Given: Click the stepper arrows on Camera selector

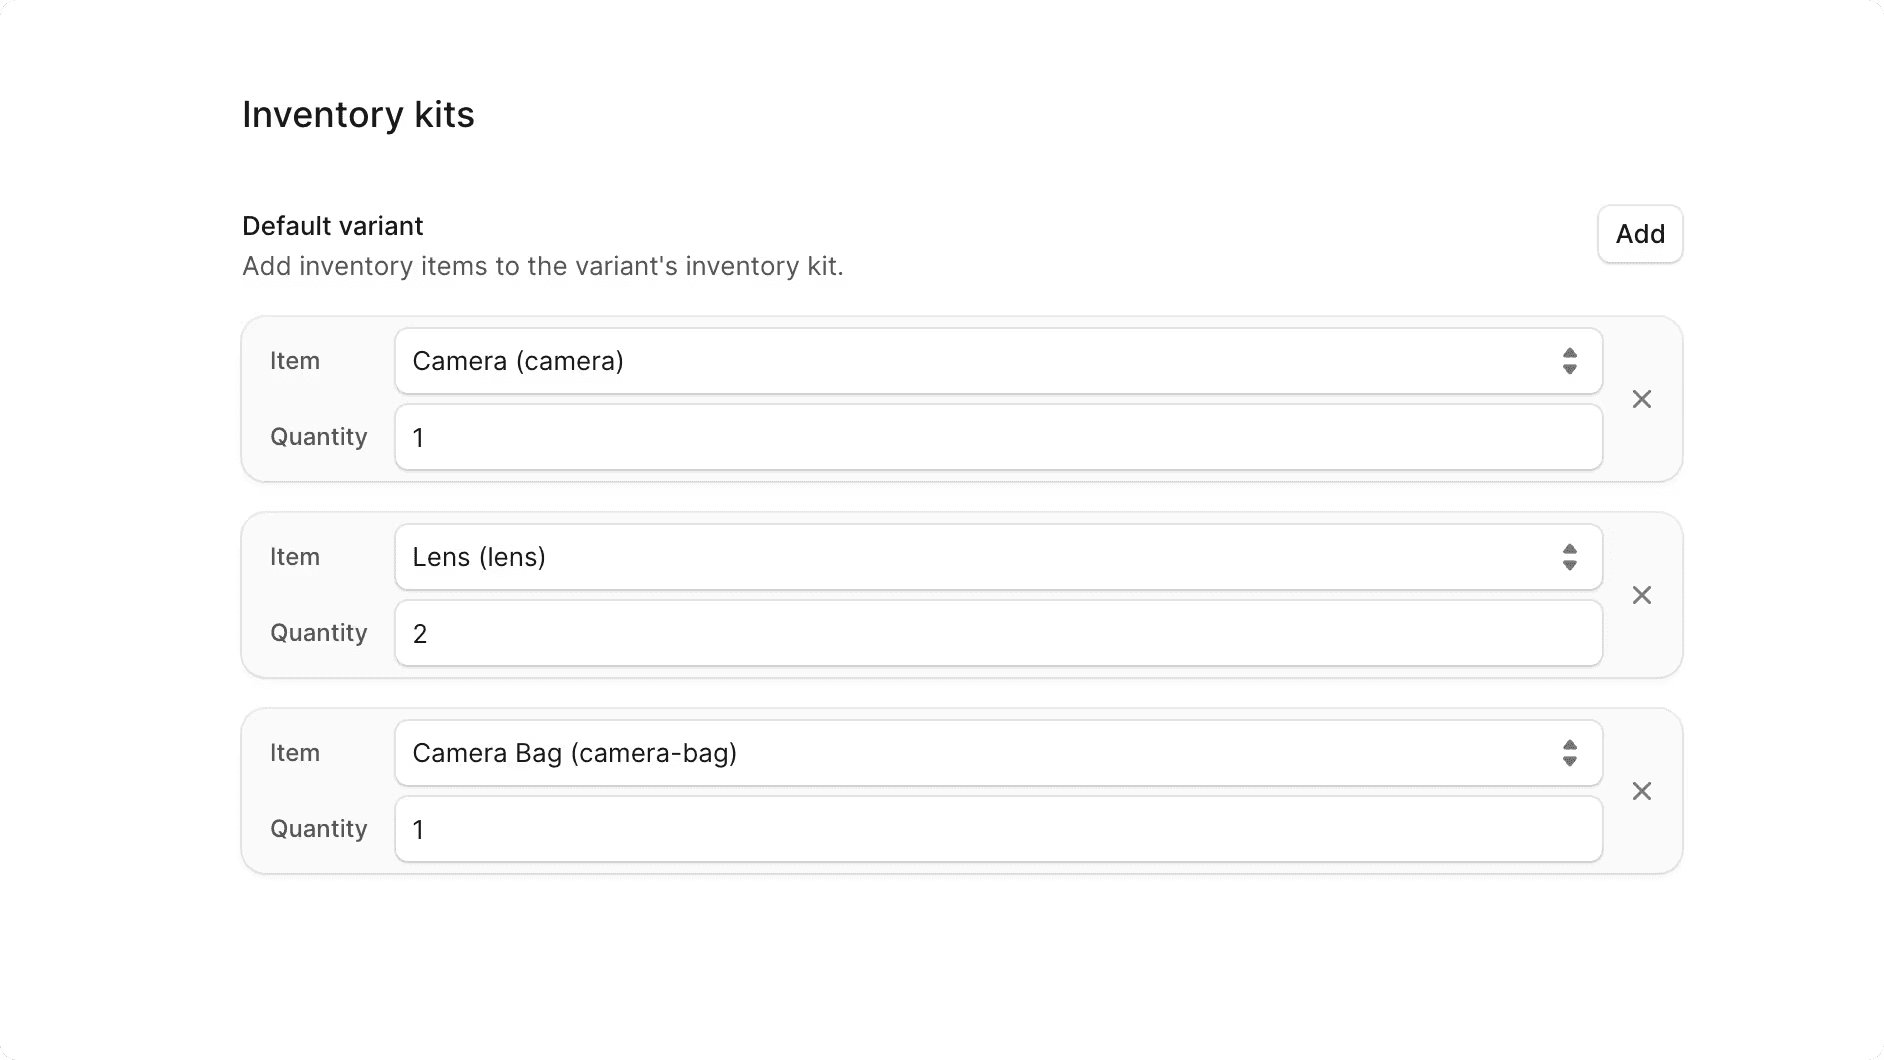Looking at the screenshot, I should pos(1569,361).
